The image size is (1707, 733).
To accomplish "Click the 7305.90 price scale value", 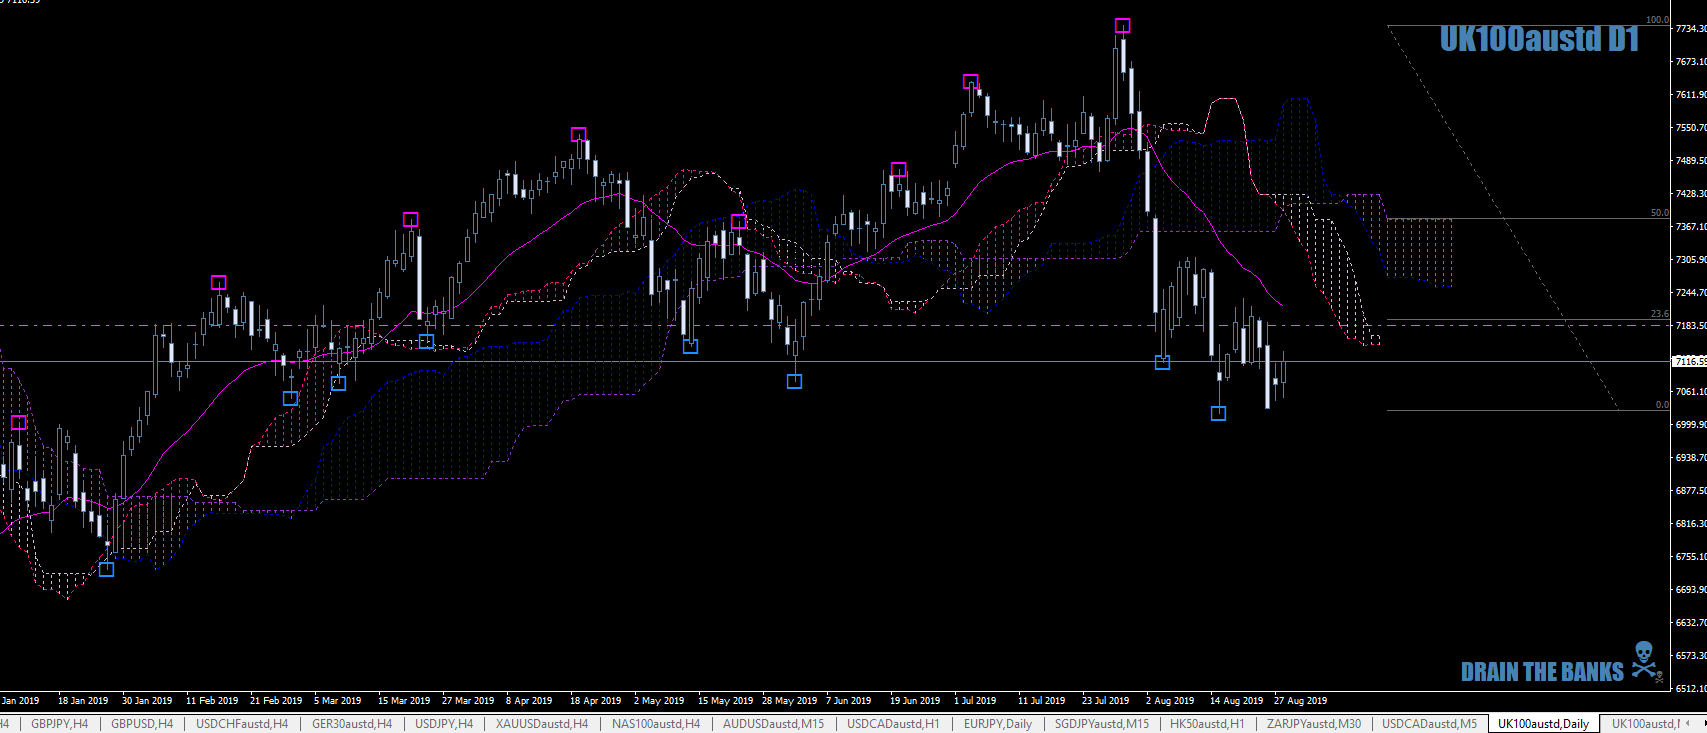I will point(1691,260).
